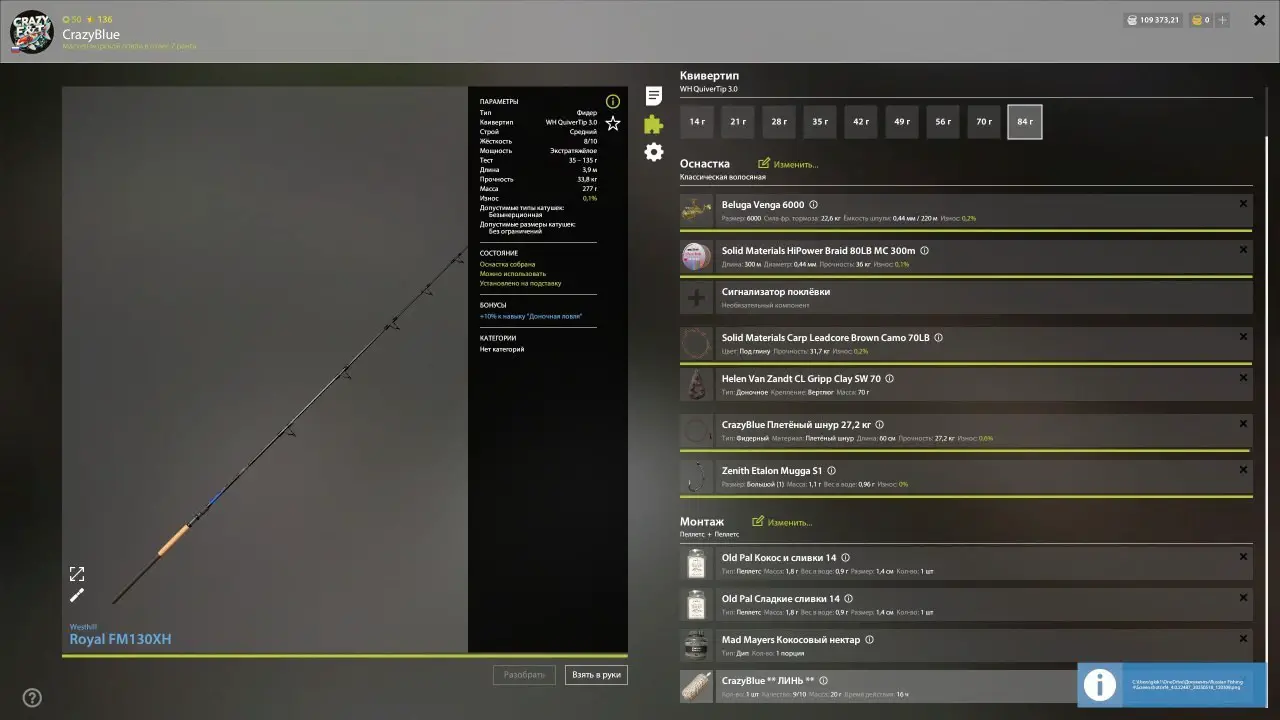Image resolution: width=1280 pixels, height=720 pixels.
Task: Click the Zenith Etalon Mugga hook thumbnail
Action: click(696, 477)
